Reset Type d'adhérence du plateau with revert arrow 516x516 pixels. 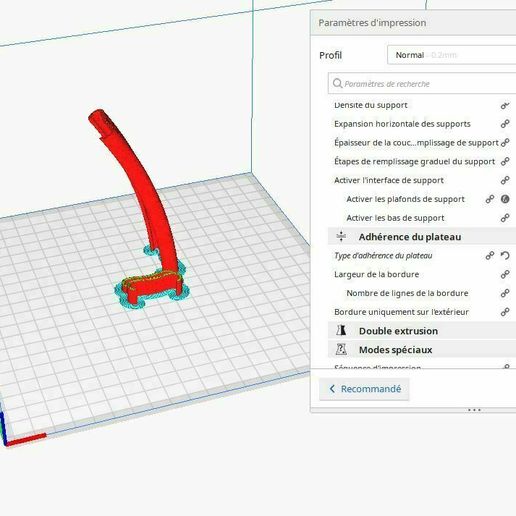point(505,256)
